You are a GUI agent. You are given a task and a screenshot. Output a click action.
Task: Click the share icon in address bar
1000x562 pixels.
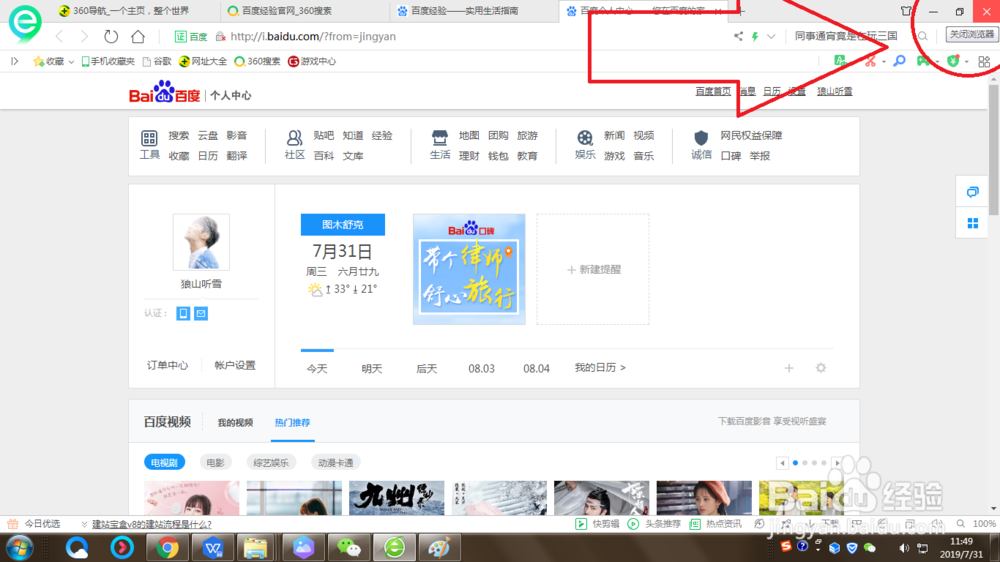tap(738, 36)
